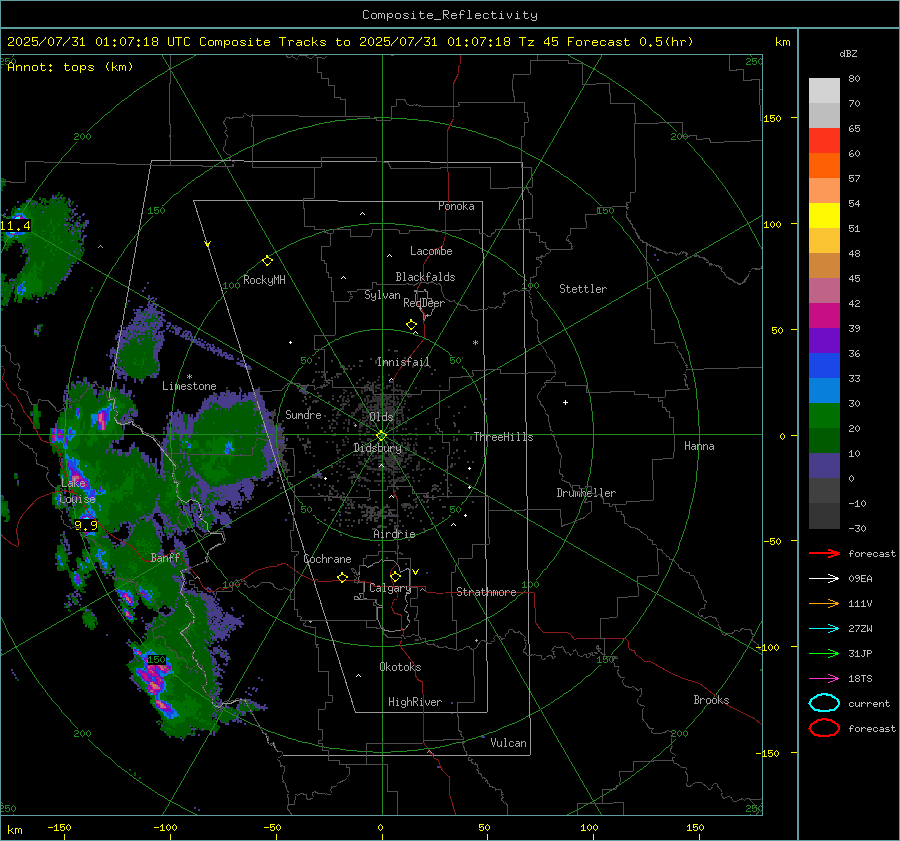This screenshot has height=841, width=900.
Task: Click the Strathmore label
Action: click(x=486, y=592)
